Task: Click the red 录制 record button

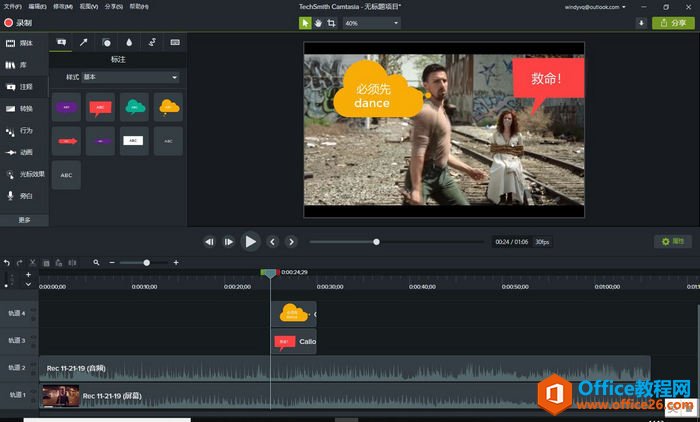Action: [x=18, y=22]
